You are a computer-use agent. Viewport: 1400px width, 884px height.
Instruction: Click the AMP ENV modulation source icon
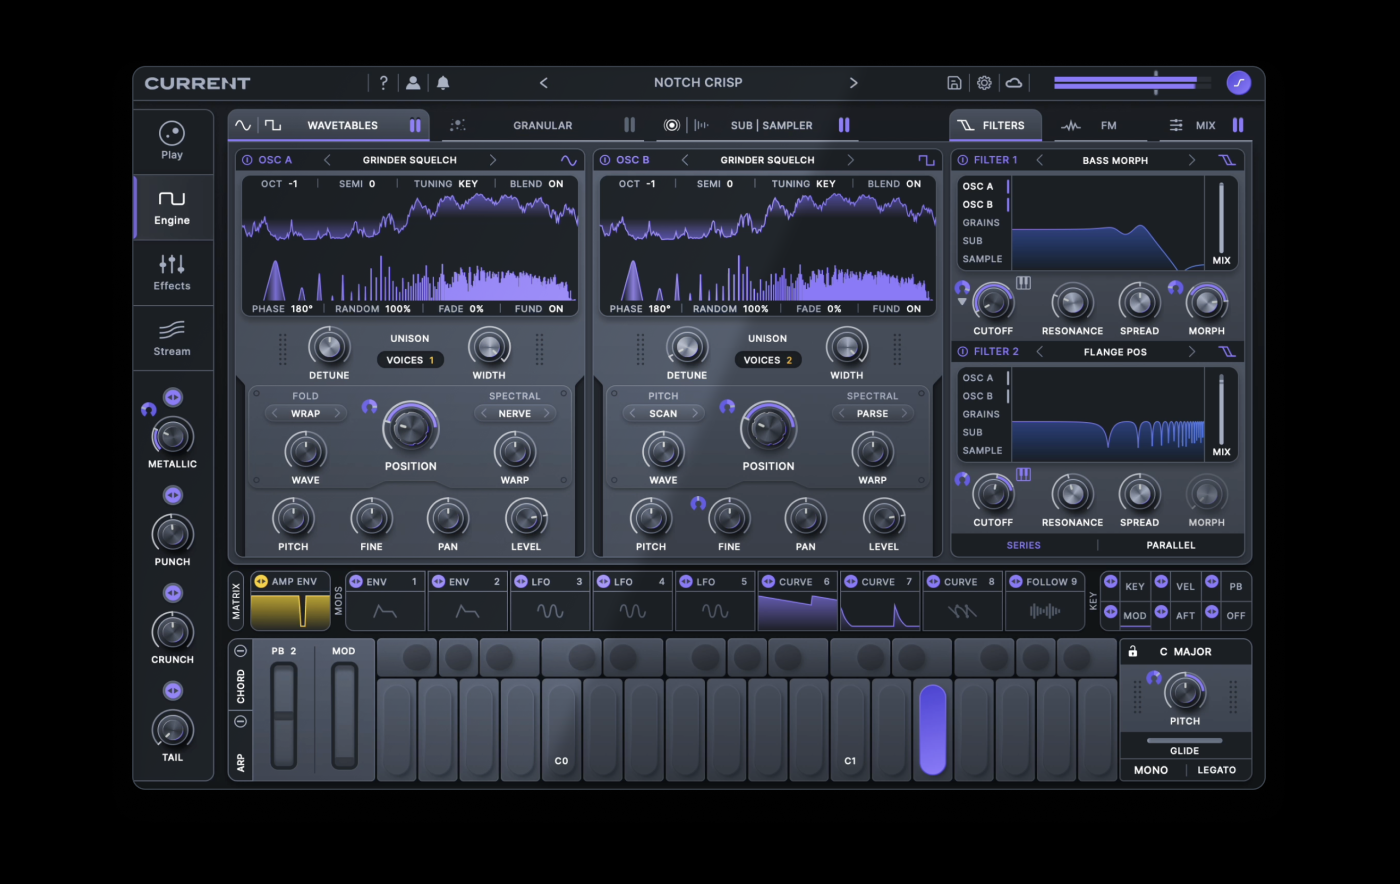[261, 581]
